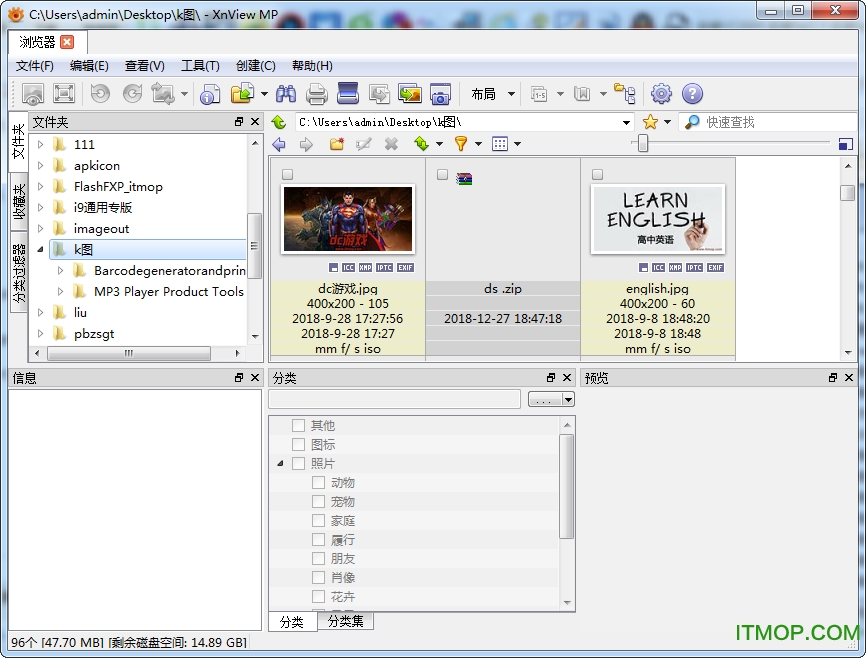Open the 工具(T) menu
Image resolution: width=866 pixels, height=658 pixels.
tap(199, 65)
